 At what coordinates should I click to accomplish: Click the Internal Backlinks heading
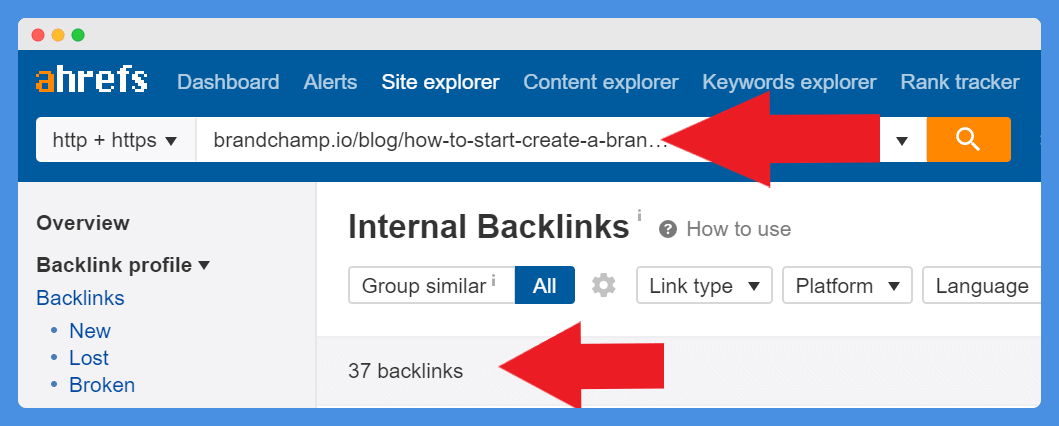click(489, 227)
